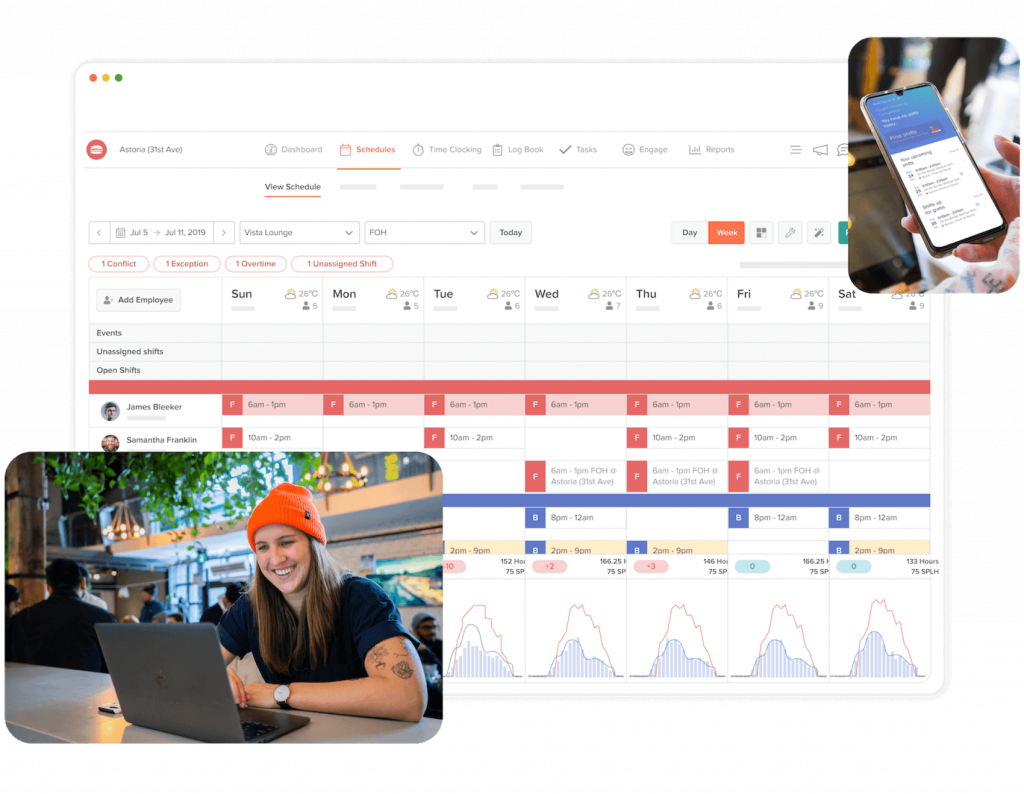The width and height of the screenshot is (1024, 794).
Task: Click the Today button
Action: [510, 233]
